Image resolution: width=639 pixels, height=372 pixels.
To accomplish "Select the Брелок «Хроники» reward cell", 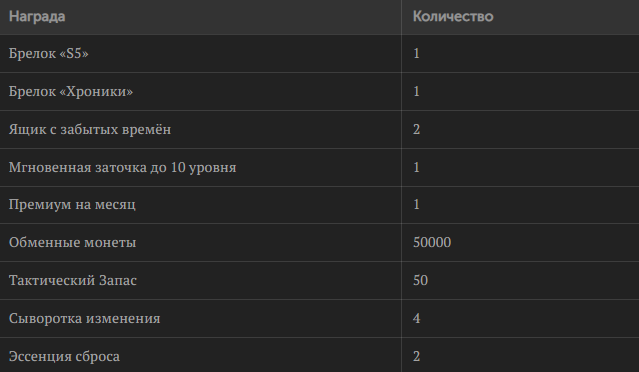I will pyautogui.click(x=201, y=92).
